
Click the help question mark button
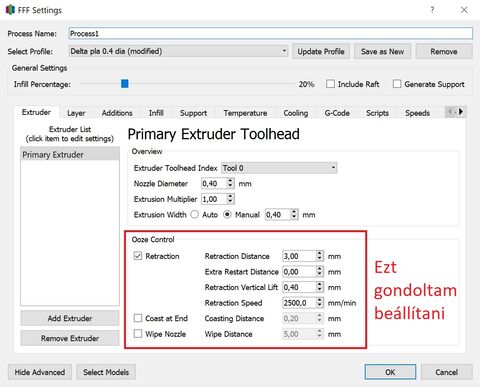pos(432,10)
